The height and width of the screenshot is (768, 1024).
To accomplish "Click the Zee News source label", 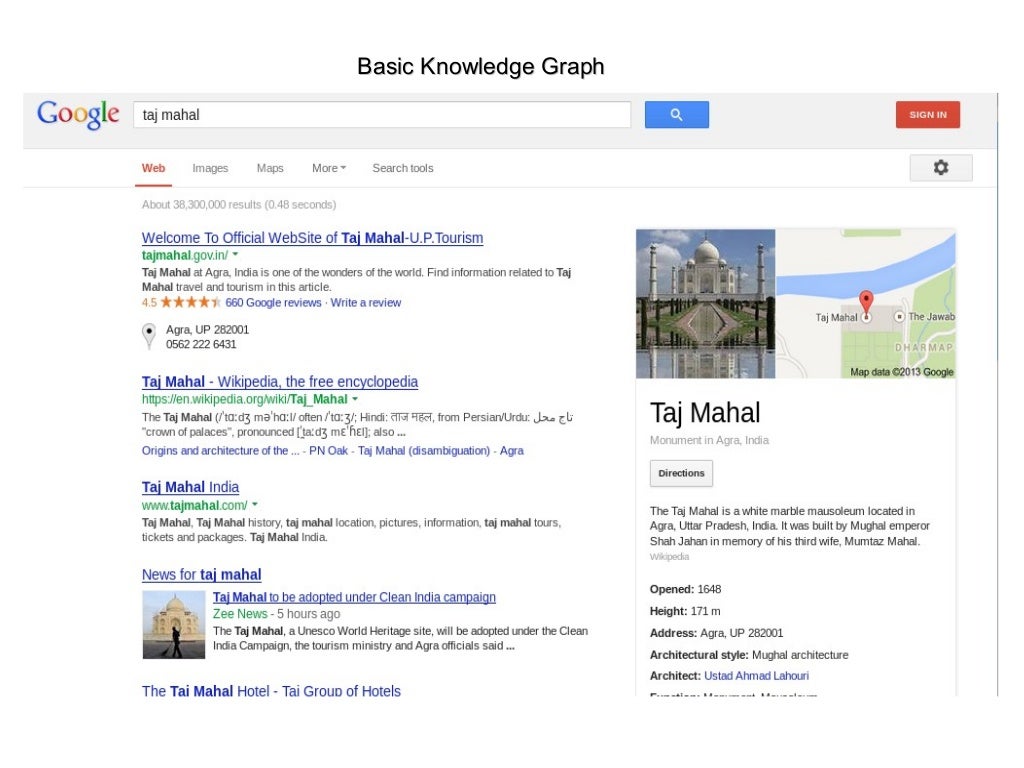I will coord(240,614).
